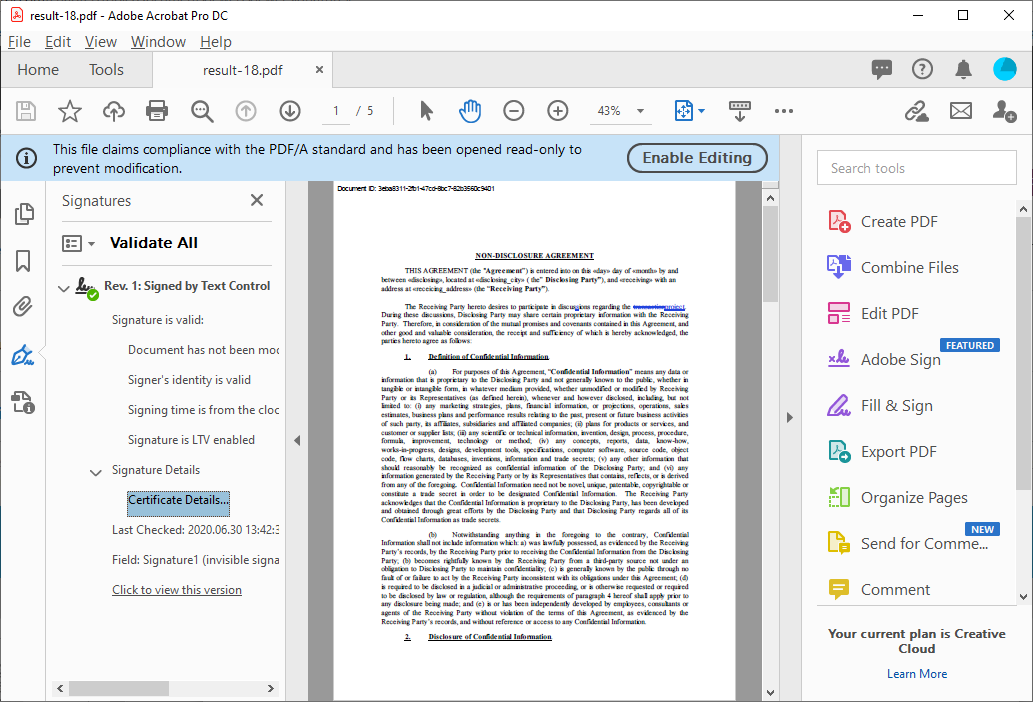Click to view this version link
Viewport: 1033px width, 702px height.
click(x=177, y=590)
